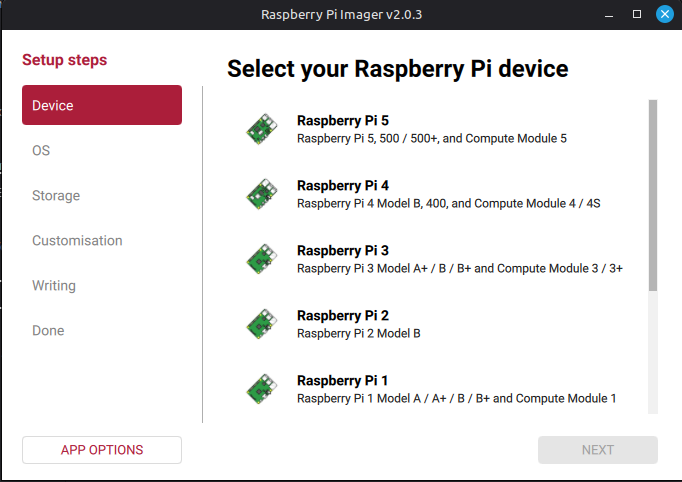The height and width of the screenshot is (482, 682).
Task: Choose Raspberry Pi 4 Model B entry
Action: coord(437,194)
